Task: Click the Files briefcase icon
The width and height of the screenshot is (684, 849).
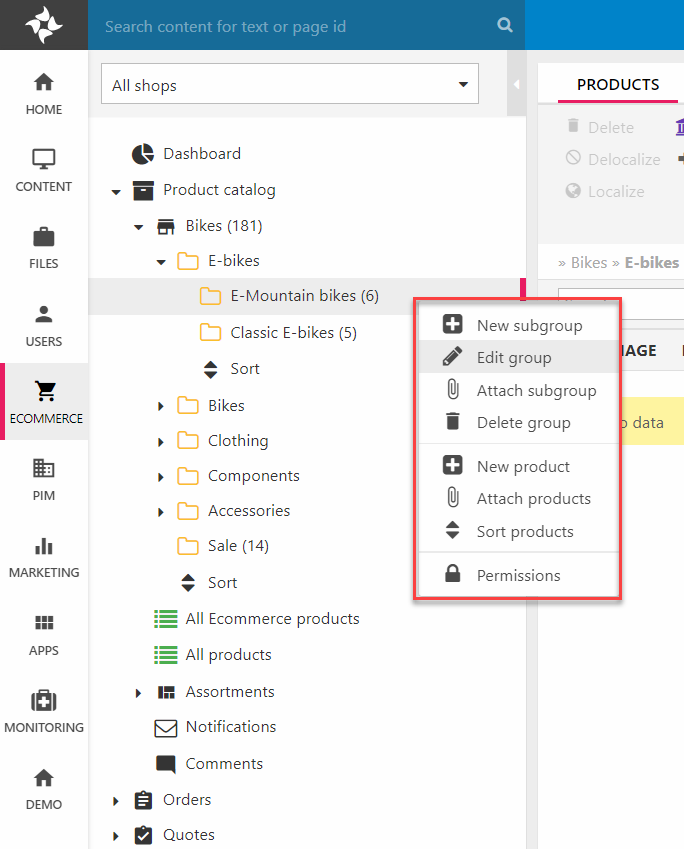Action: [x=44, y=247]
